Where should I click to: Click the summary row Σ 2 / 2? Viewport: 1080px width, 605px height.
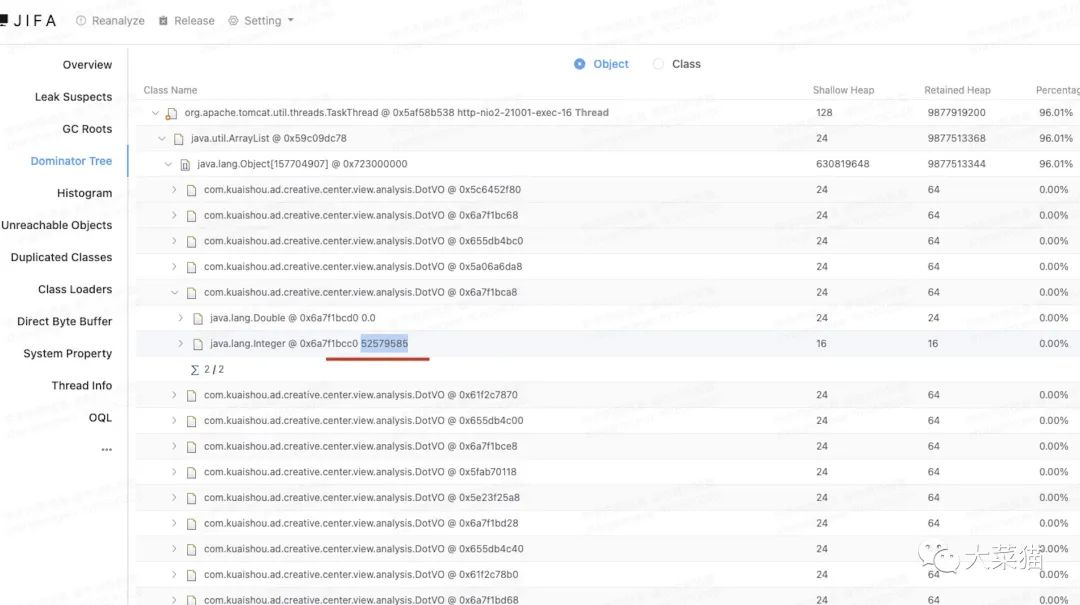[x=207, y=369]
